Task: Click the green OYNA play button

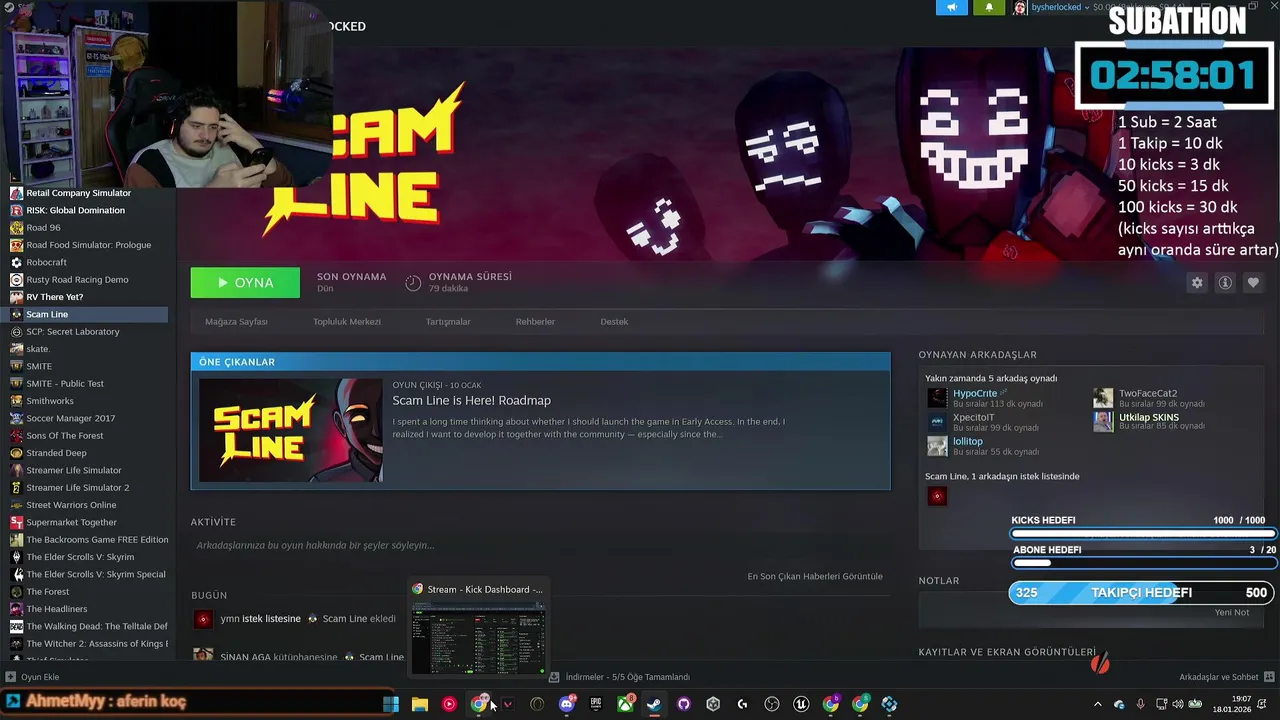Action: pyautogui.click(x=245, y=283)
